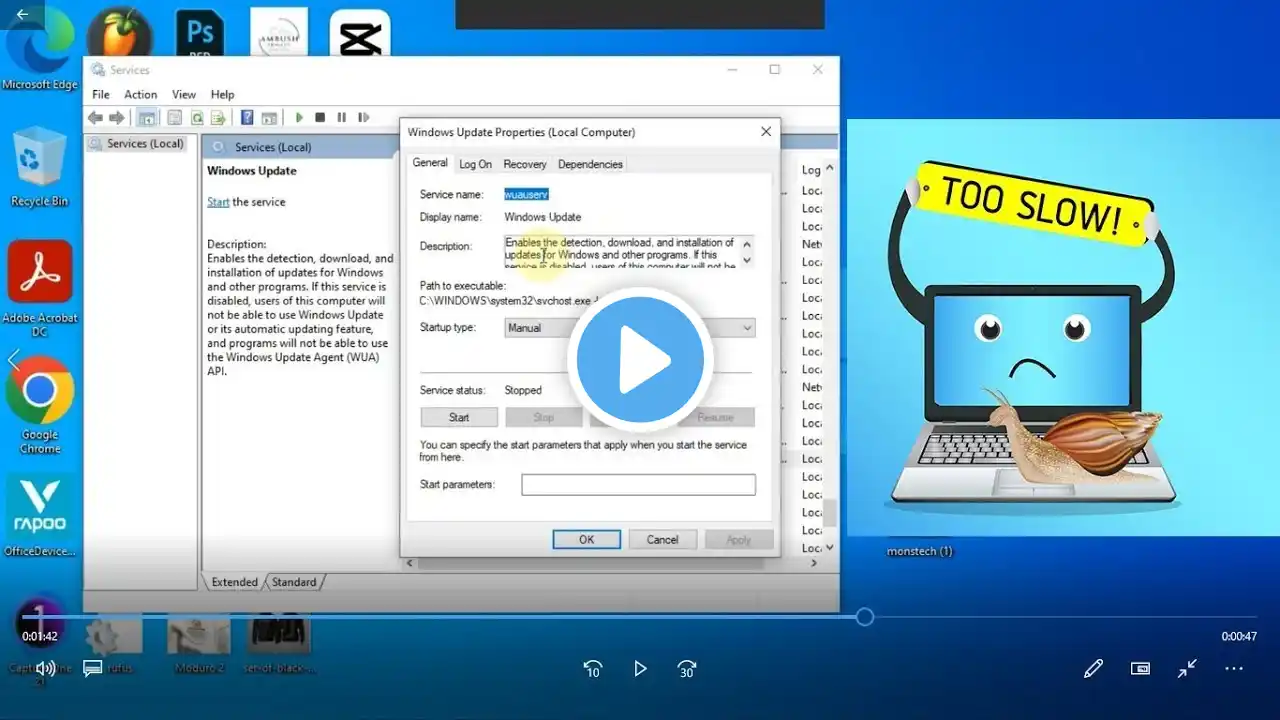Click the Stop Service square toolbar icon
1280x720 pixels.
(320, 118)
